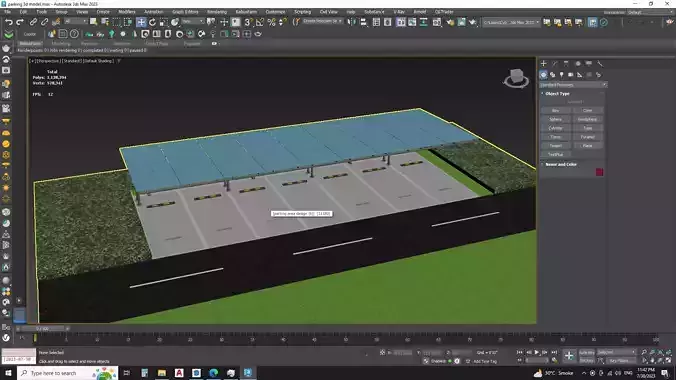Screen dimensions: 676x380
Task: Open the Rendering menu
Action: (217, 12)
